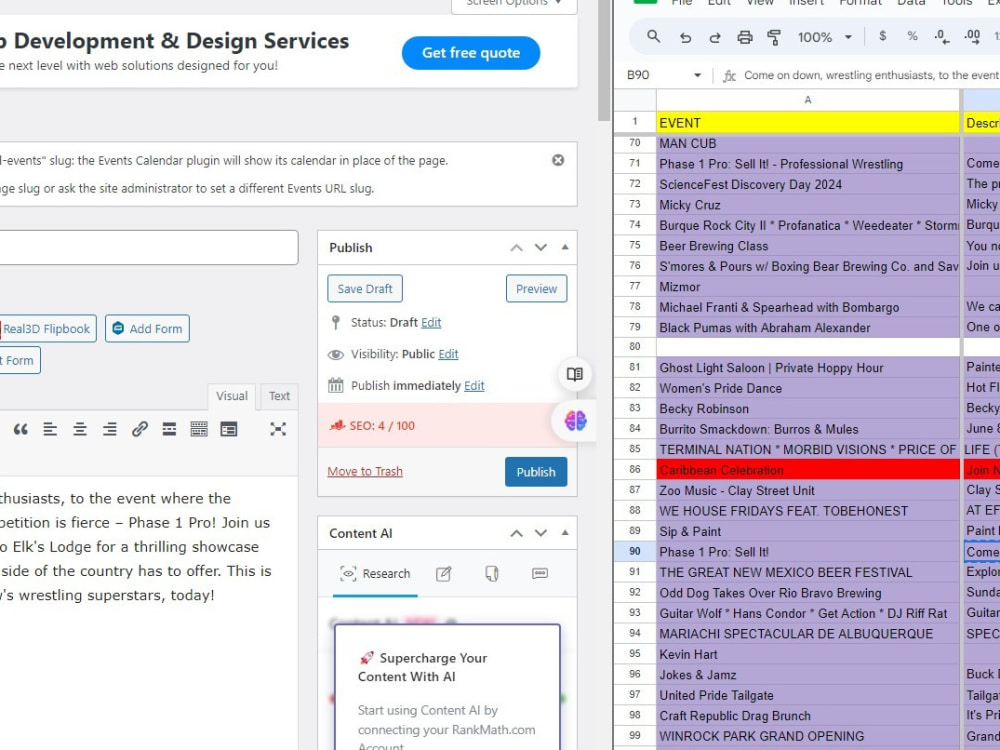Toggle the editor toolbar (kitchen sink) icon
This screenshot has width=1000, height=750.
point(199,429)
